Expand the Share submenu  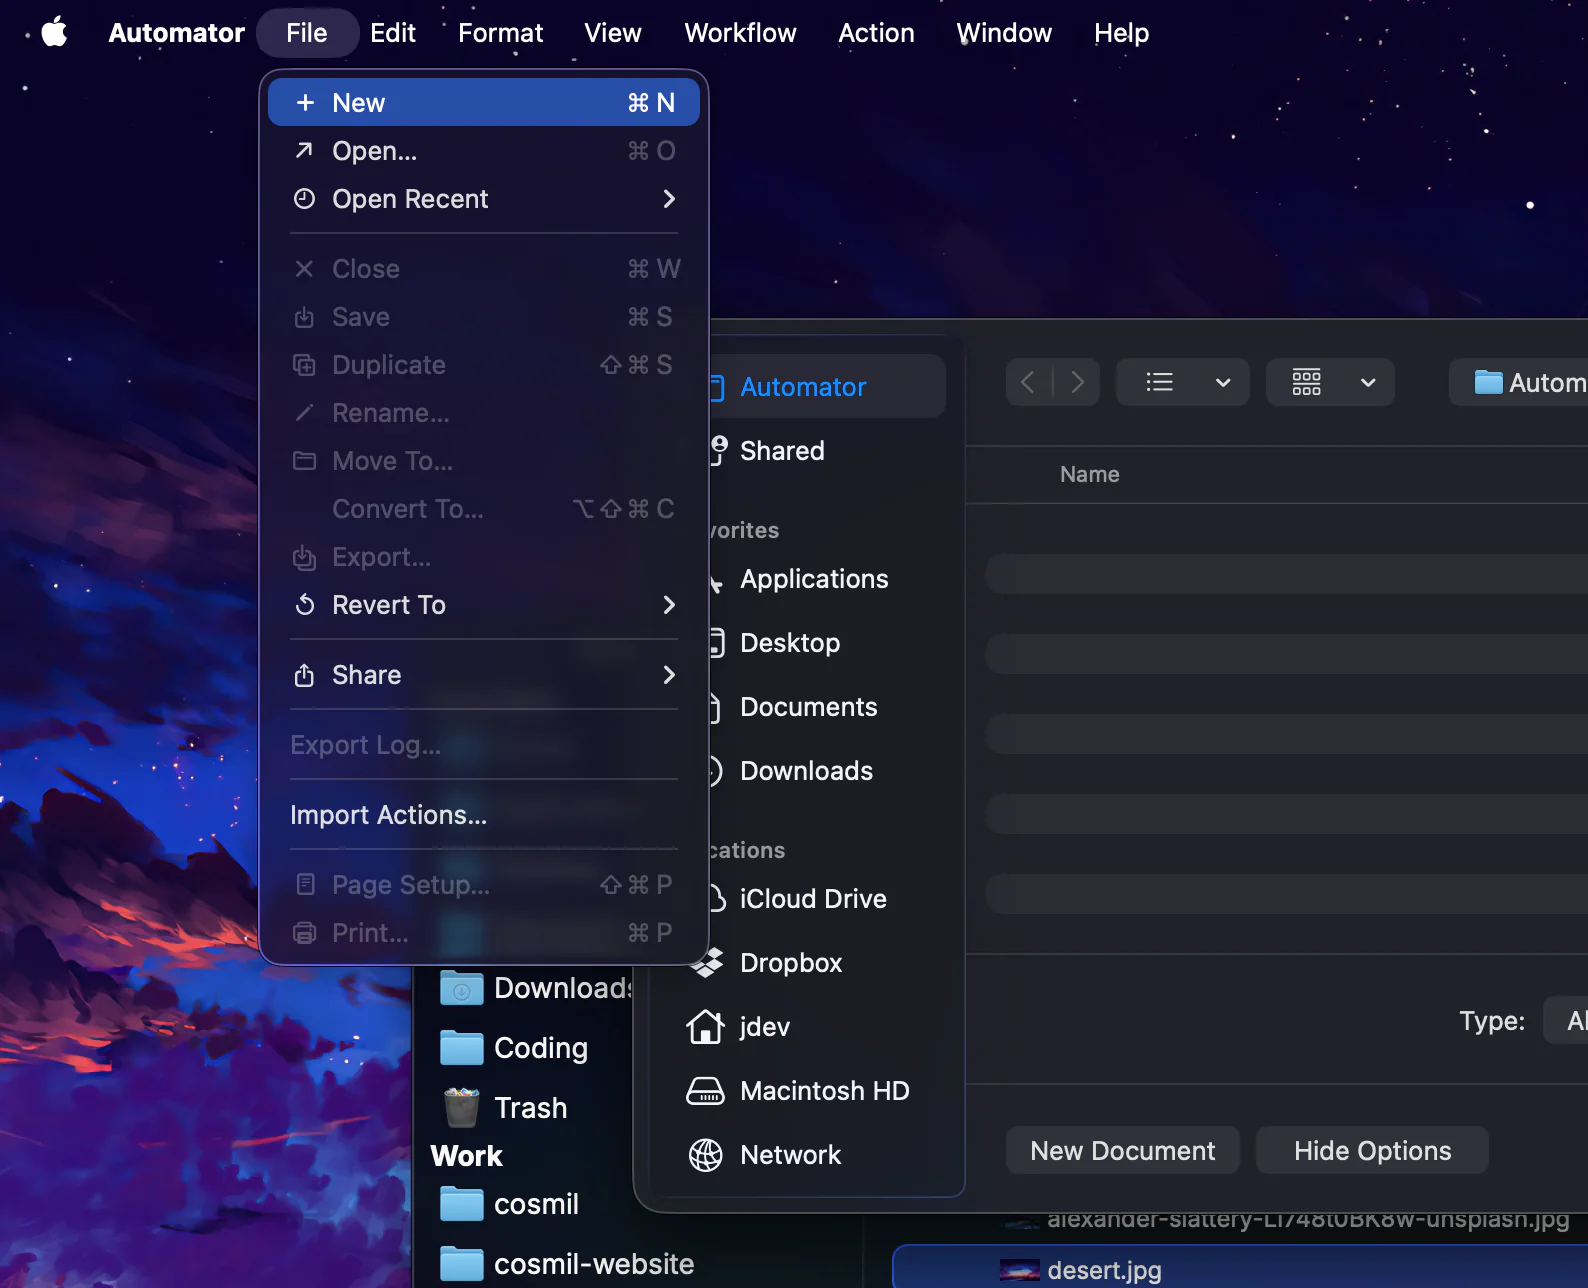(484, 674)
